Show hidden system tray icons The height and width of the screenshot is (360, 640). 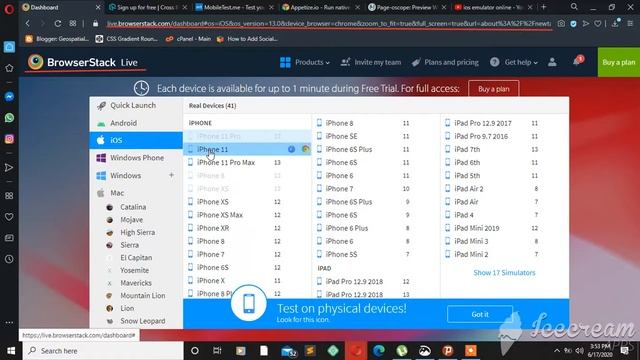(x=557, y=351)
